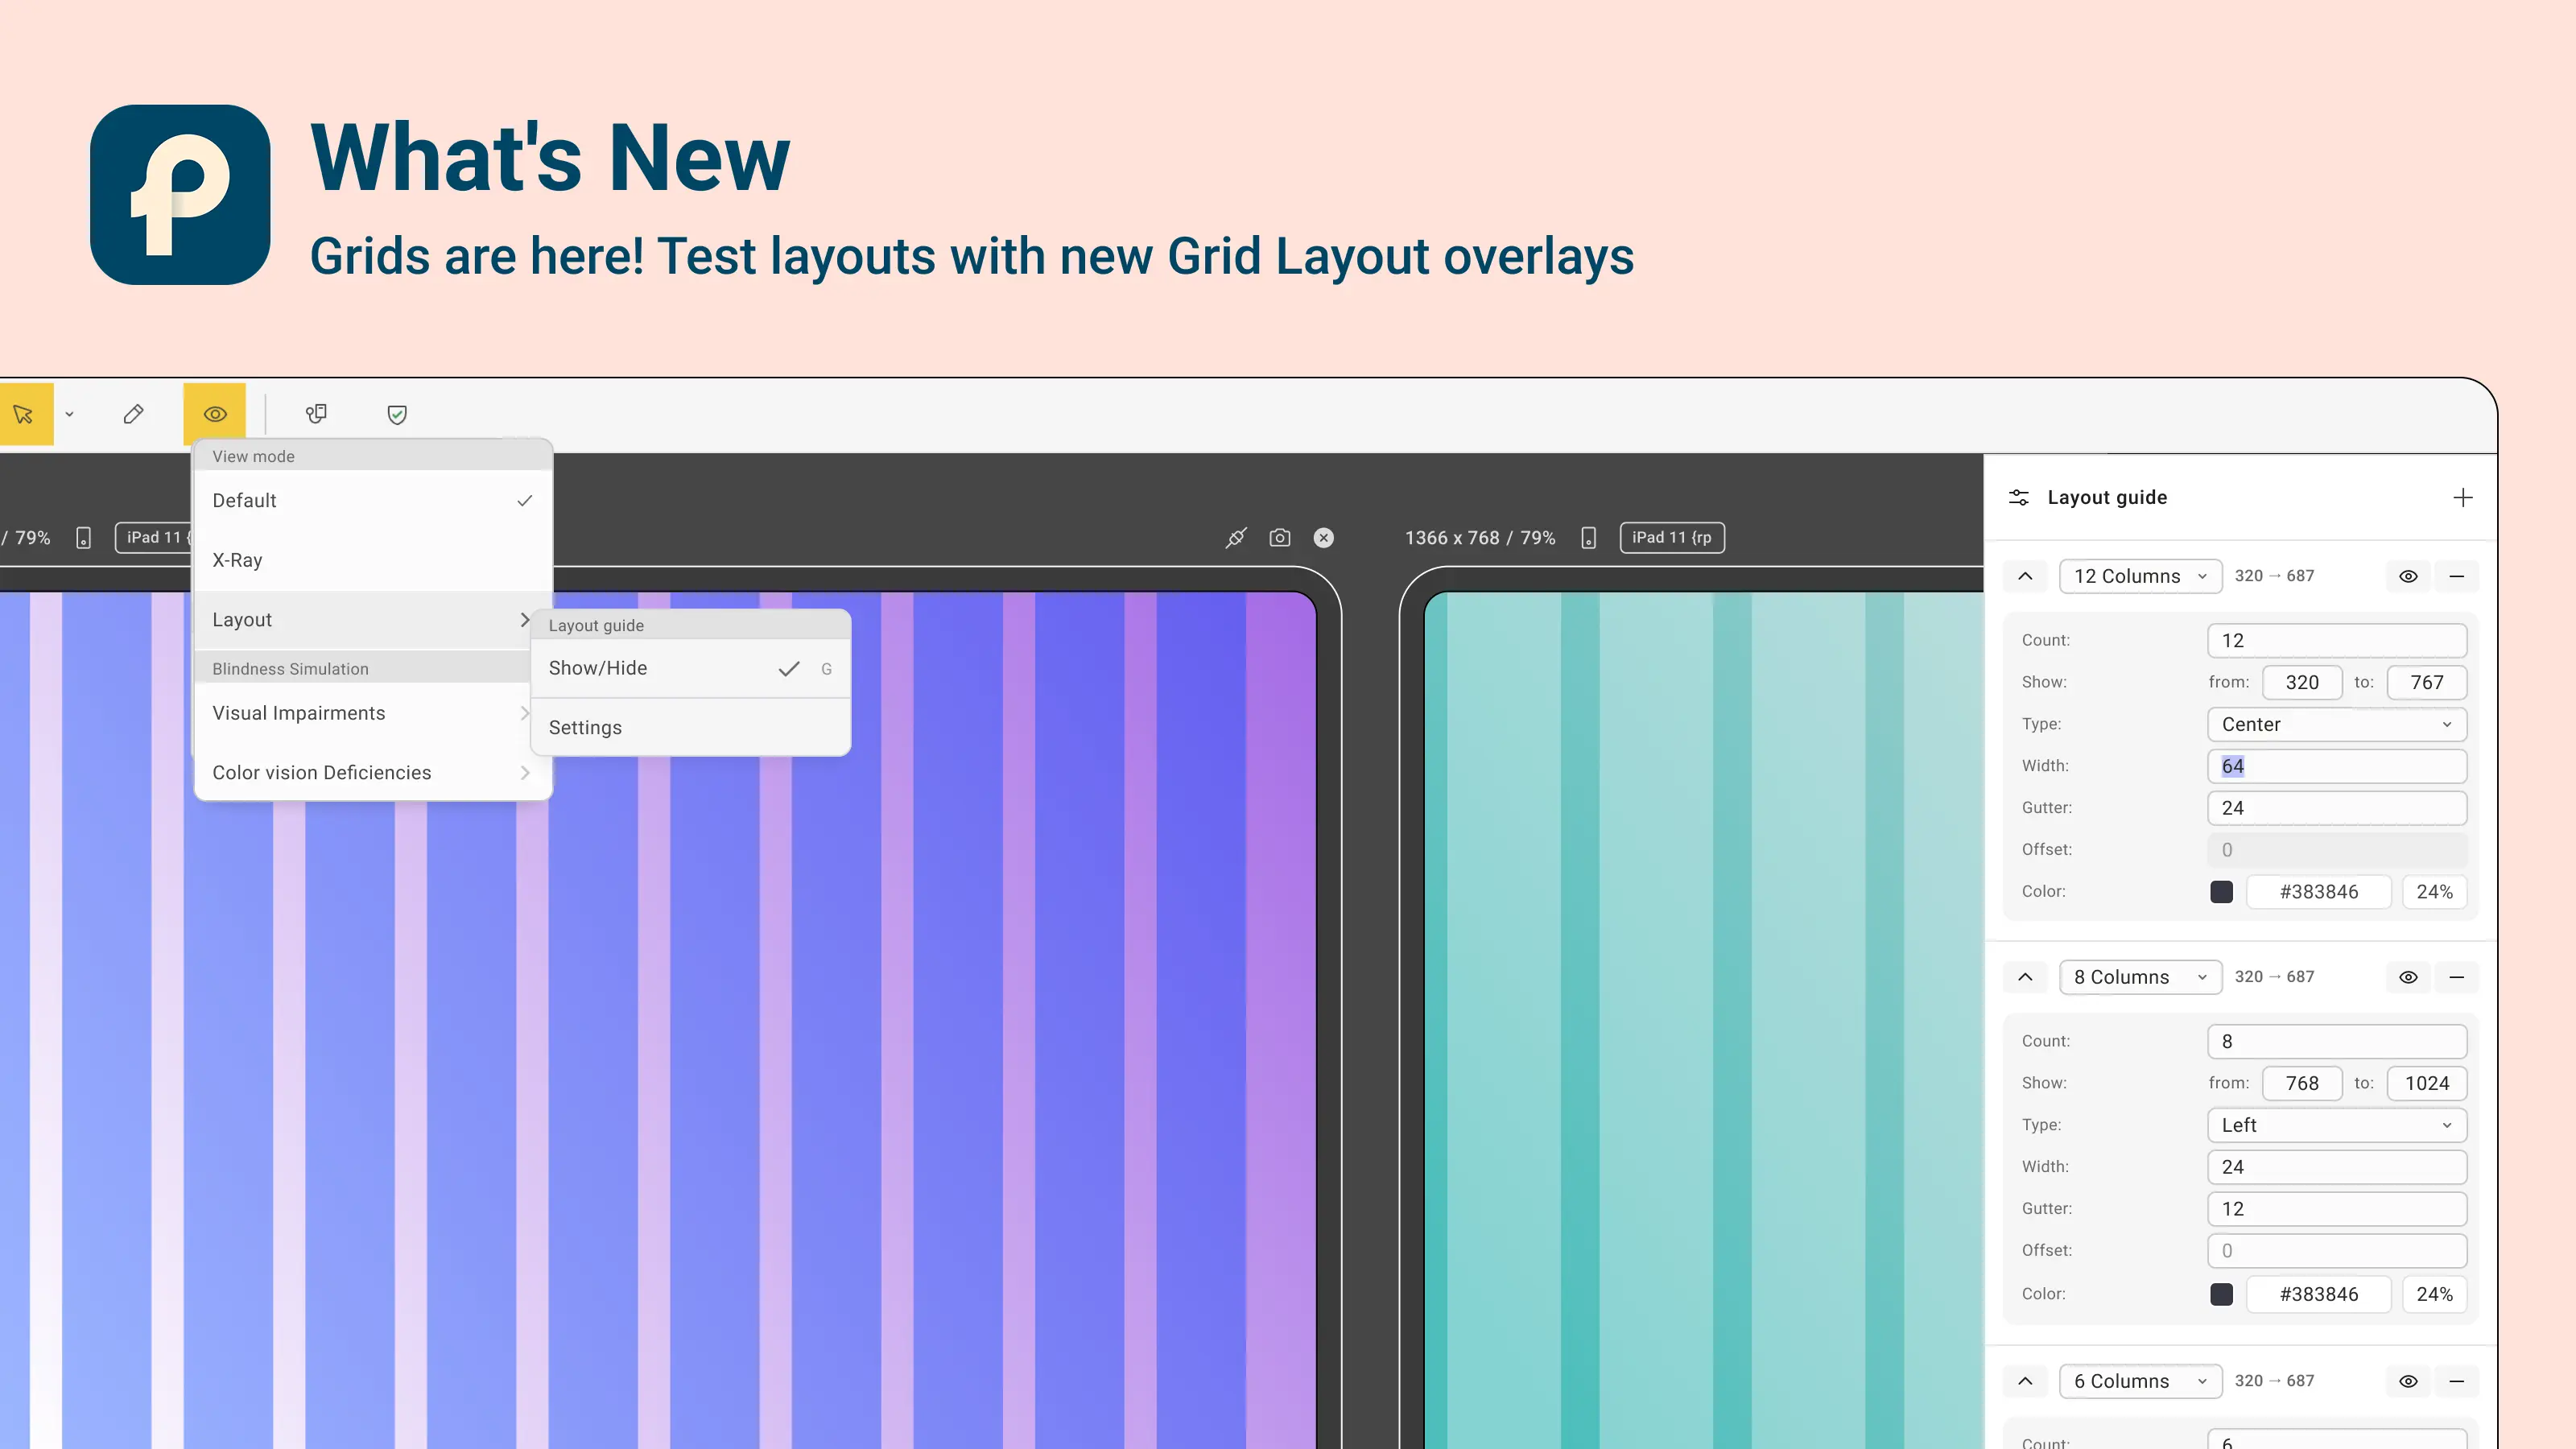
Task: Collapse the 8 Columns guide section
Action: 2026,977
